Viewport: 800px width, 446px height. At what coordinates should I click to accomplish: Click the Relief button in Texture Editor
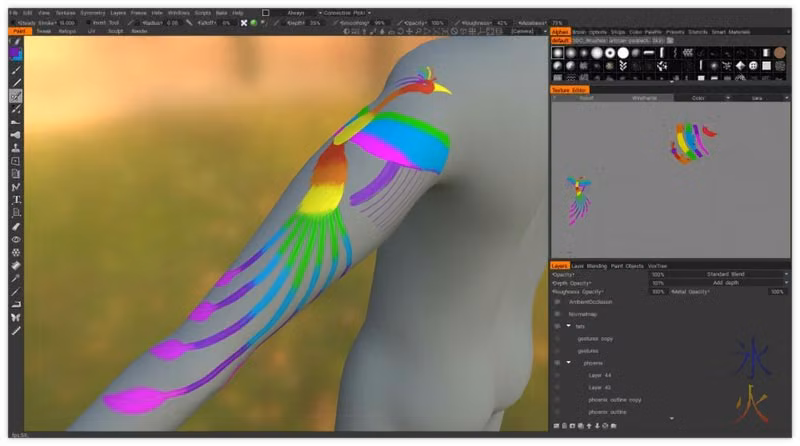point(587,98)
